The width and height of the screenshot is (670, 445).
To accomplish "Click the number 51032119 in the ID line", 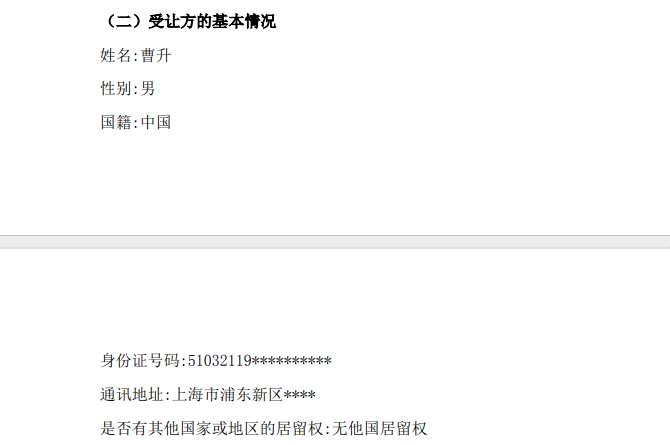I will point(220,360).
